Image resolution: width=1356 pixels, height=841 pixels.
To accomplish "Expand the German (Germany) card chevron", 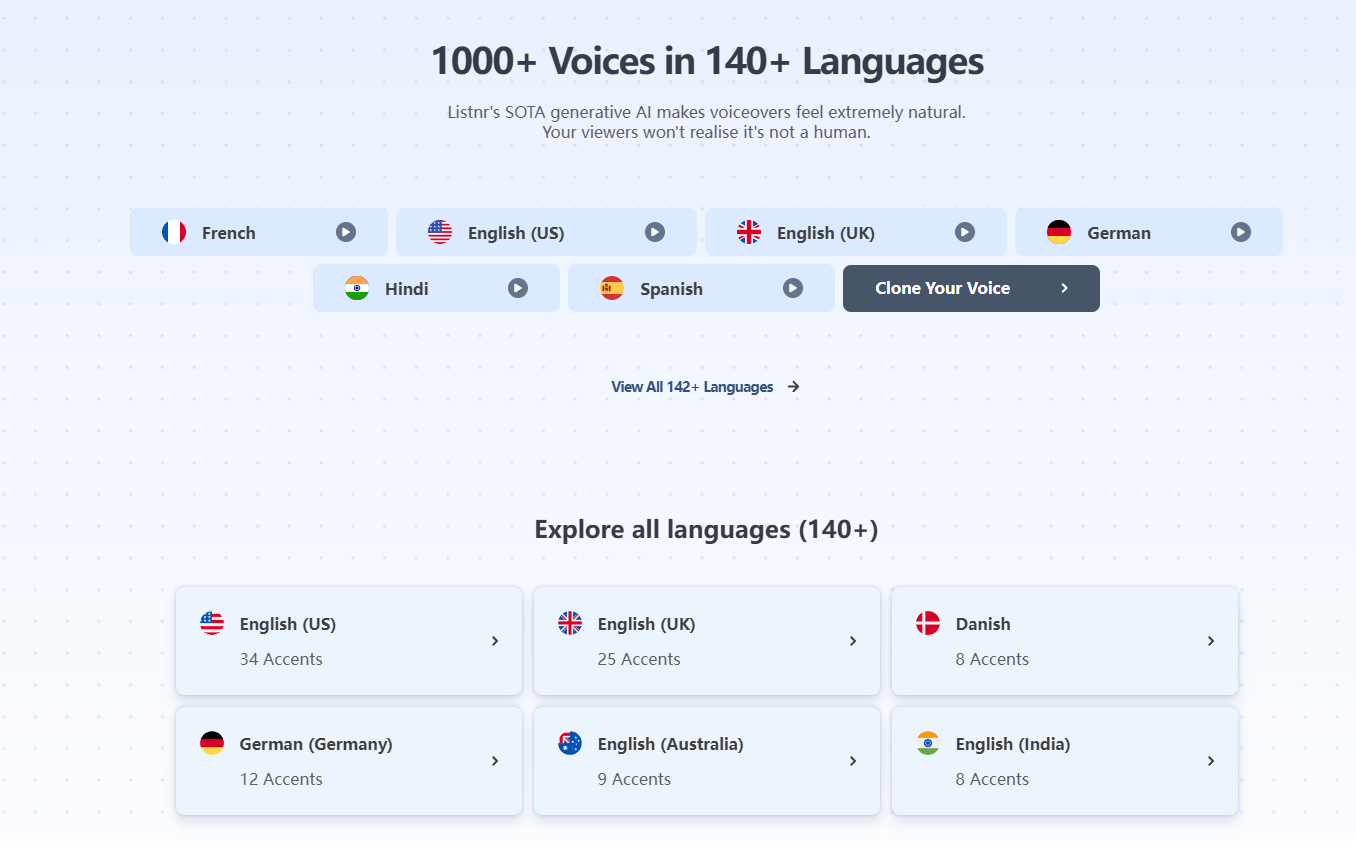I will (x=495, y=761).
